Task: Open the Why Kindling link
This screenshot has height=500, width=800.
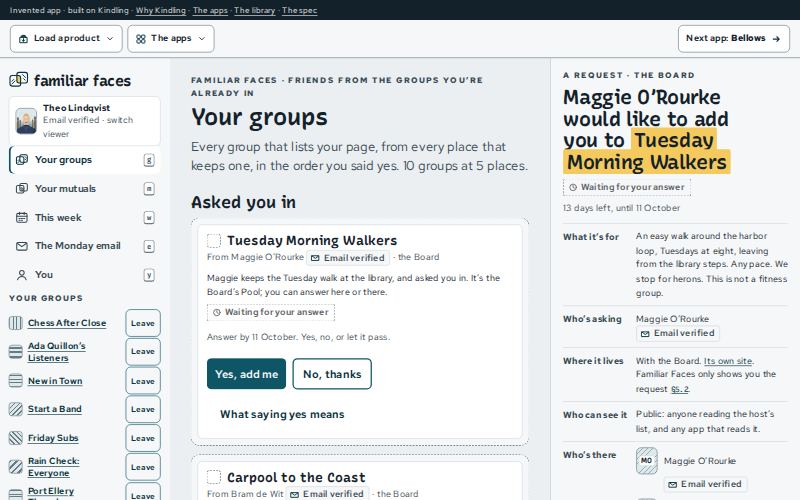Action: 161,10
